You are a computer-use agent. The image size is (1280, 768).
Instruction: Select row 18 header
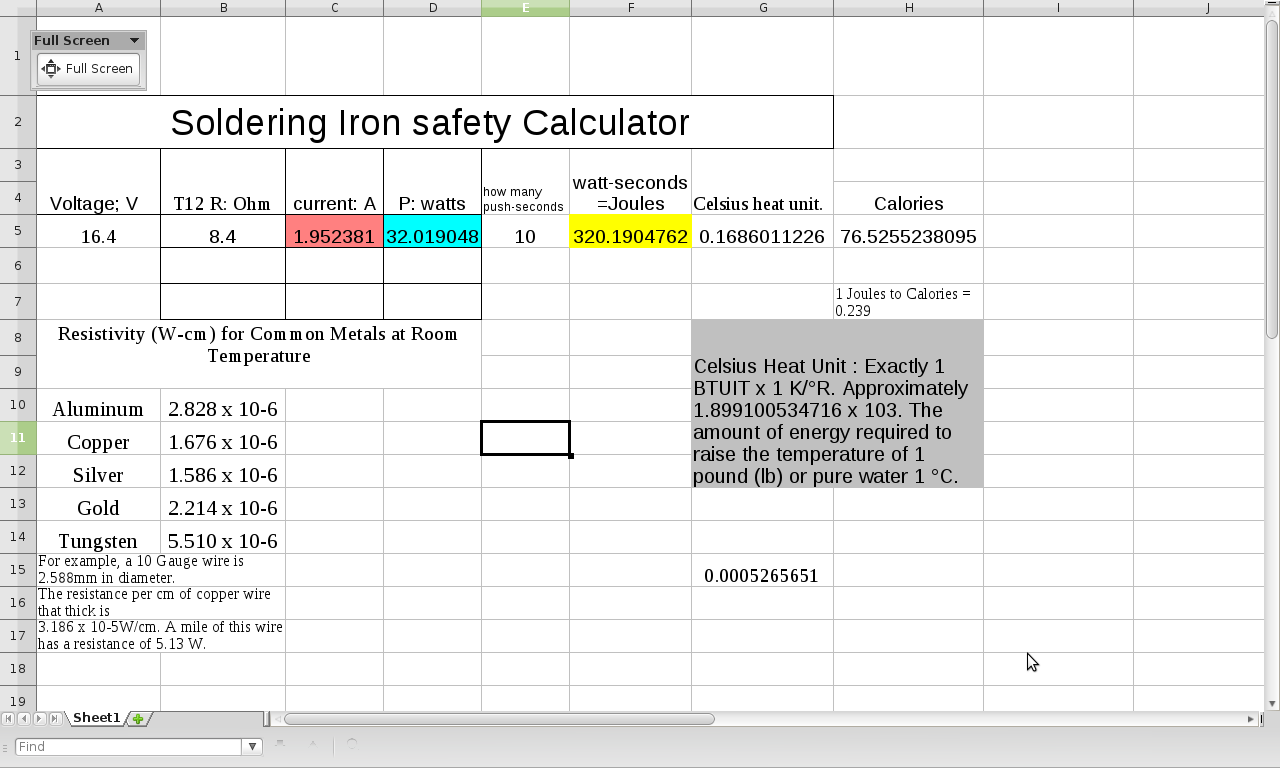(x=18, y=669)
